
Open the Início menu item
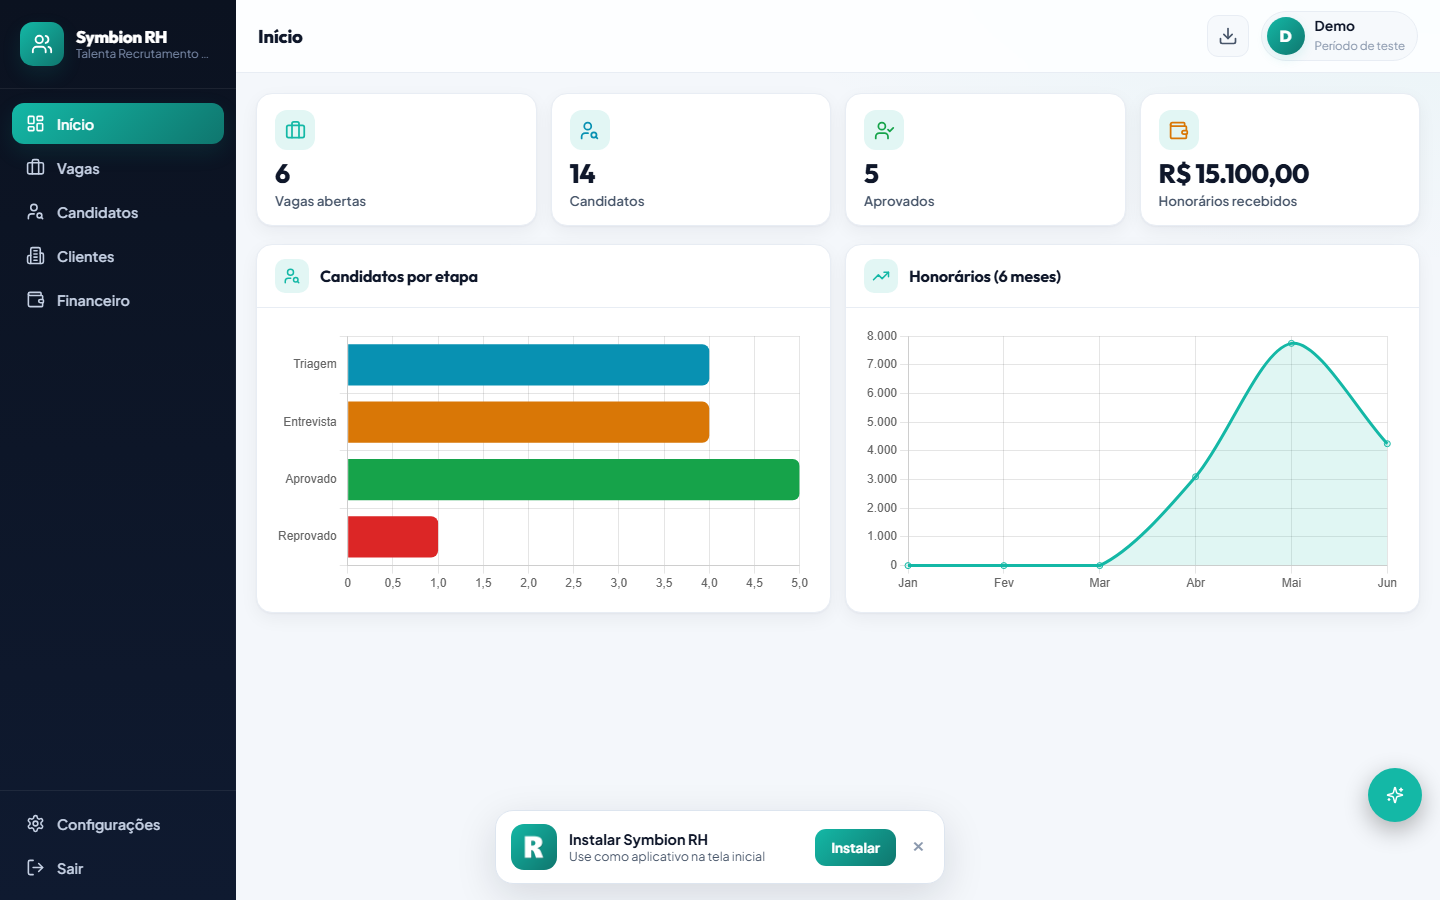coord(118,124)
